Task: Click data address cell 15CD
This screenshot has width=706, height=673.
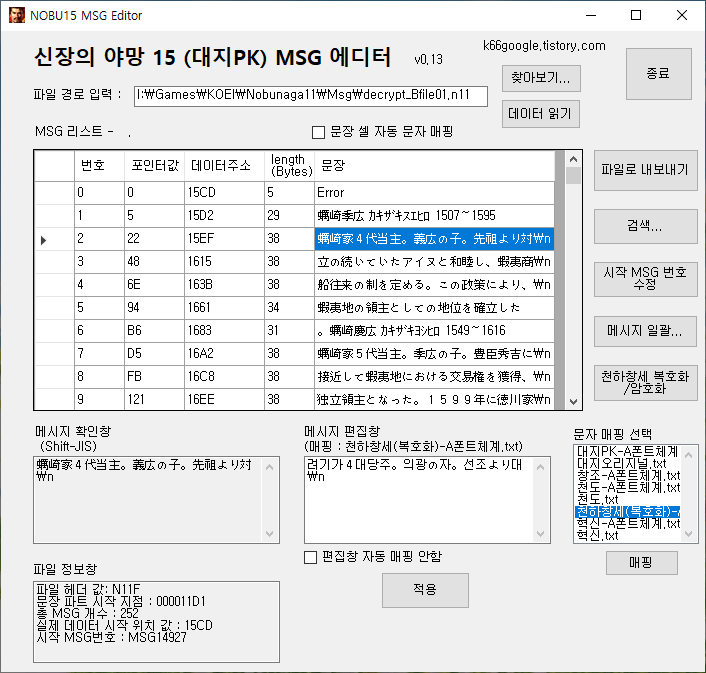Action: 224,193
